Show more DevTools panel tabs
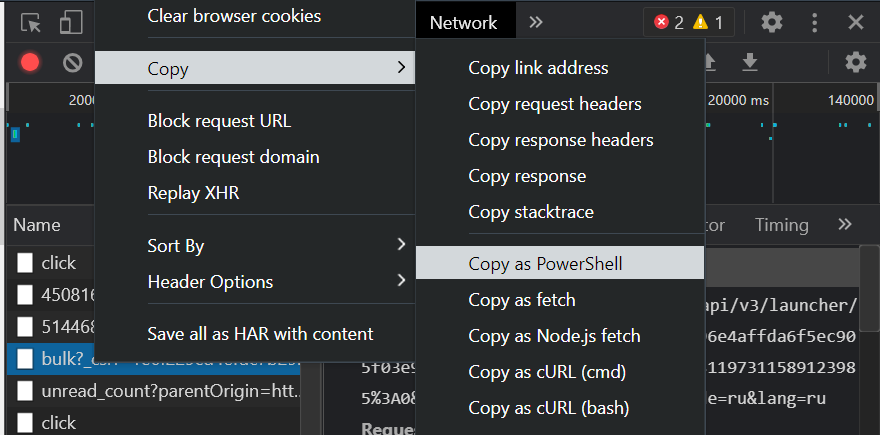The image size is (880, 435). 536,22
